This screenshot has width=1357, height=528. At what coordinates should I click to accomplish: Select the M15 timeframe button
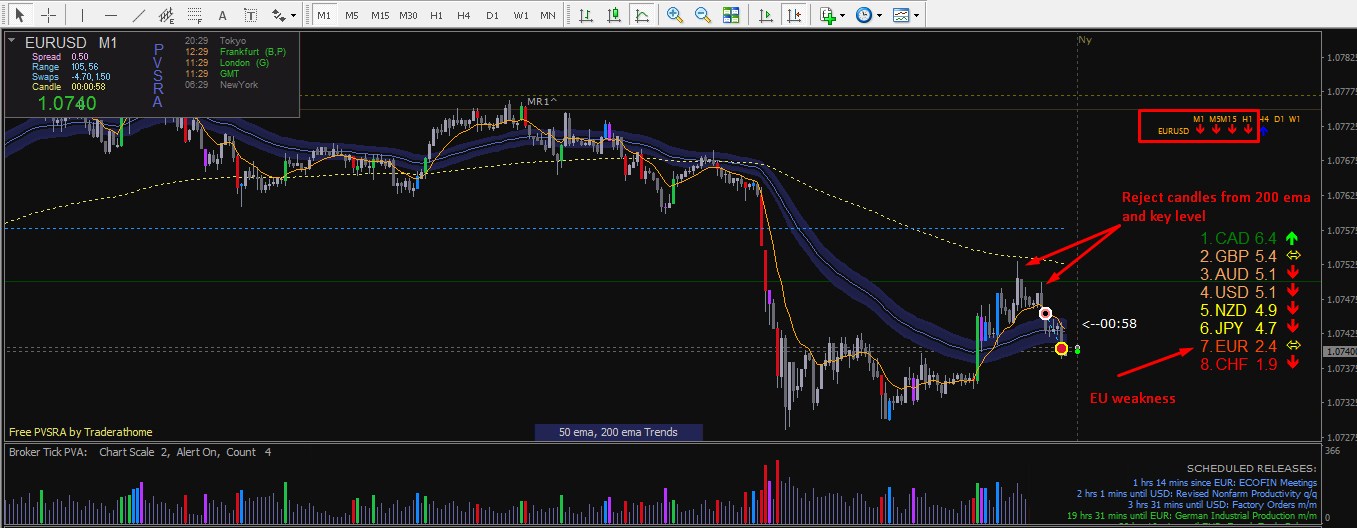click(380, 15)
